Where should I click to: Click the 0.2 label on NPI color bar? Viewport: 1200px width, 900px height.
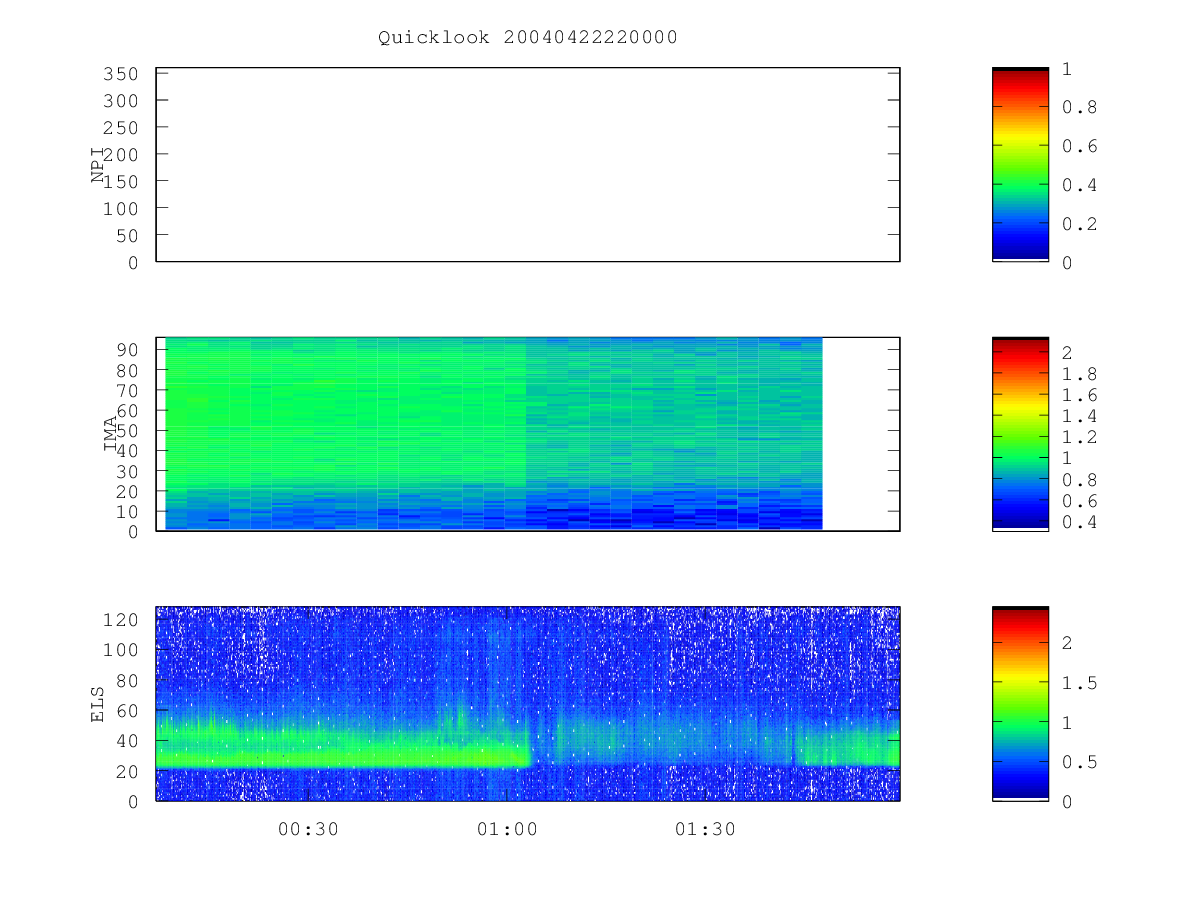coord(1079,224)
